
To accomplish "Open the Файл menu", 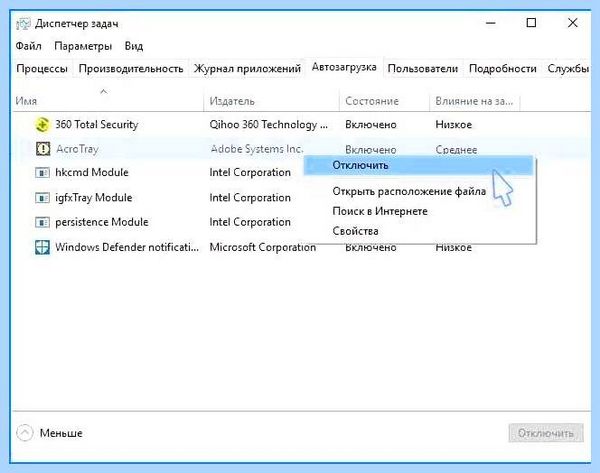I will pyautogui.click(x=28, y=46).
